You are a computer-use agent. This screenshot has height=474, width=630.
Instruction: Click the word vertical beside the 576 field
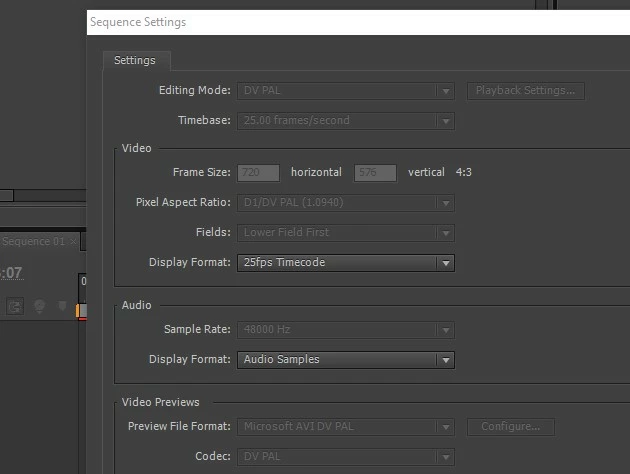point(426,172)
